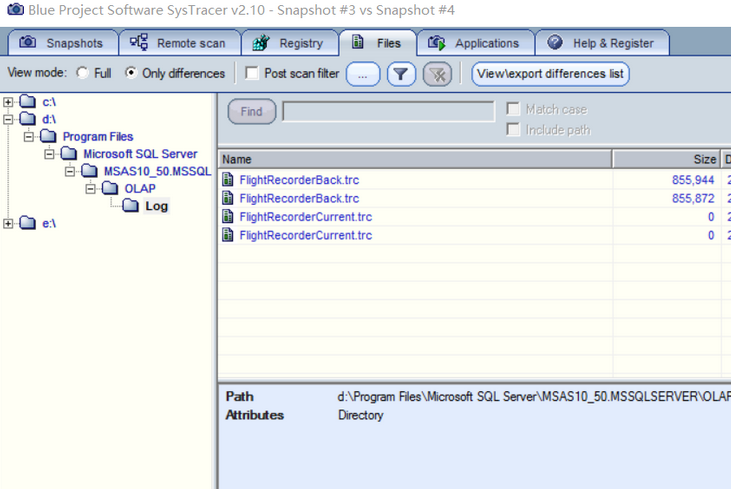Expand the e:\ drive node
731x489 pixels.
(x=8, y=223)
